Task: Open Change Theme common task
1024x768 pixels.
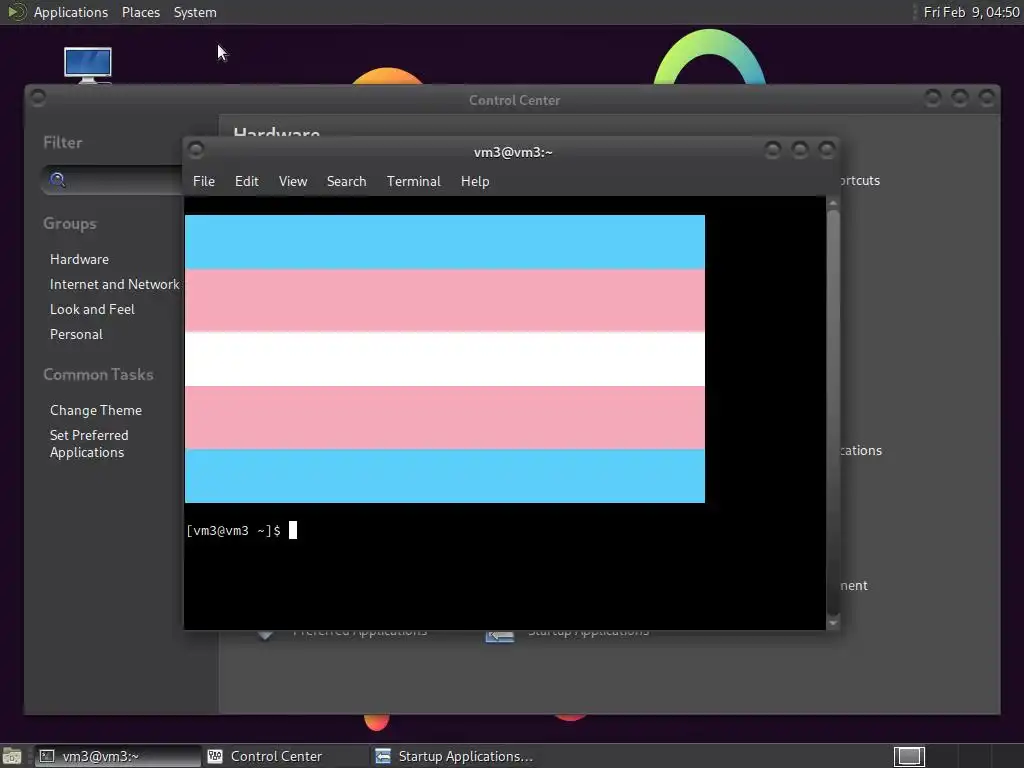Action: 95,410
